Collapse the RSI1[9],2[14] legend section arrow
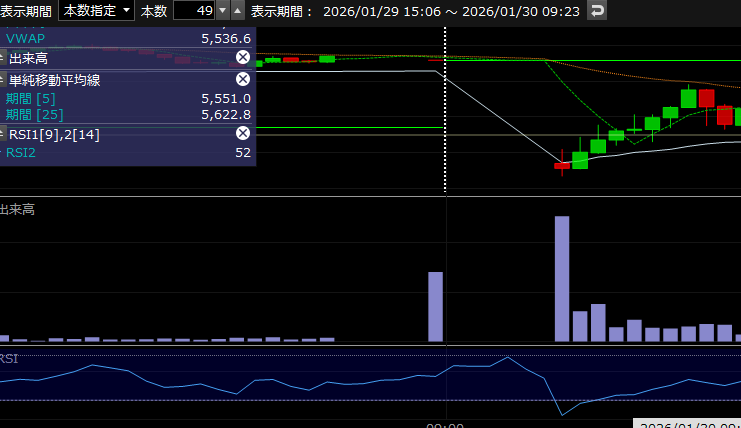Image resolution: width=741 pixels, height=428 pixels. pos(3,134)
